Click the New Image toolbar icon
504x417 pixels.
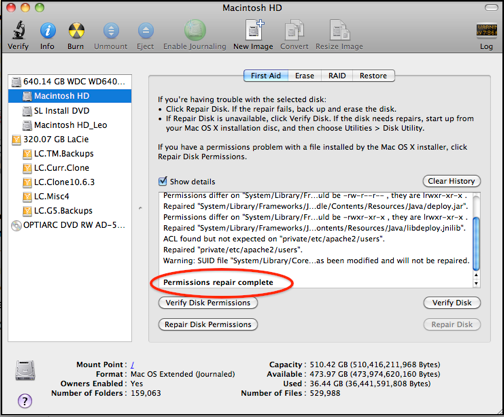(x=255, y=30)
